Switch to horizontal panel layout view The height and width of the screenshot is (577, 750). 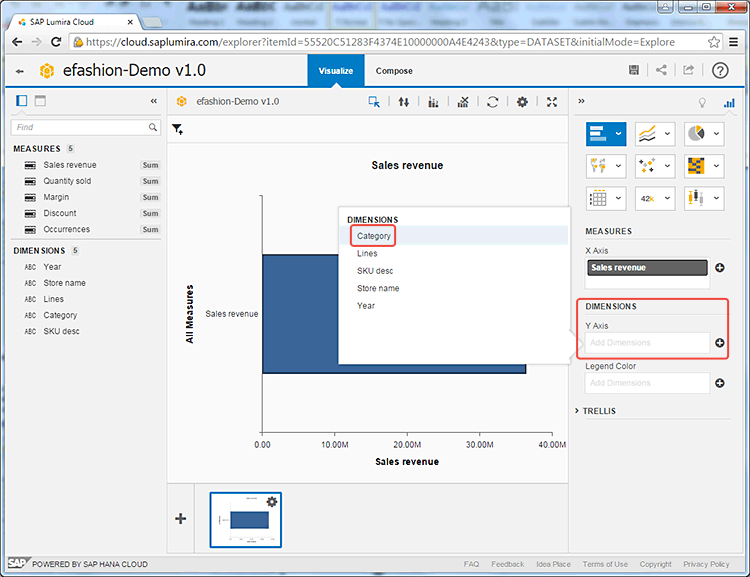[x=40, y=101]
